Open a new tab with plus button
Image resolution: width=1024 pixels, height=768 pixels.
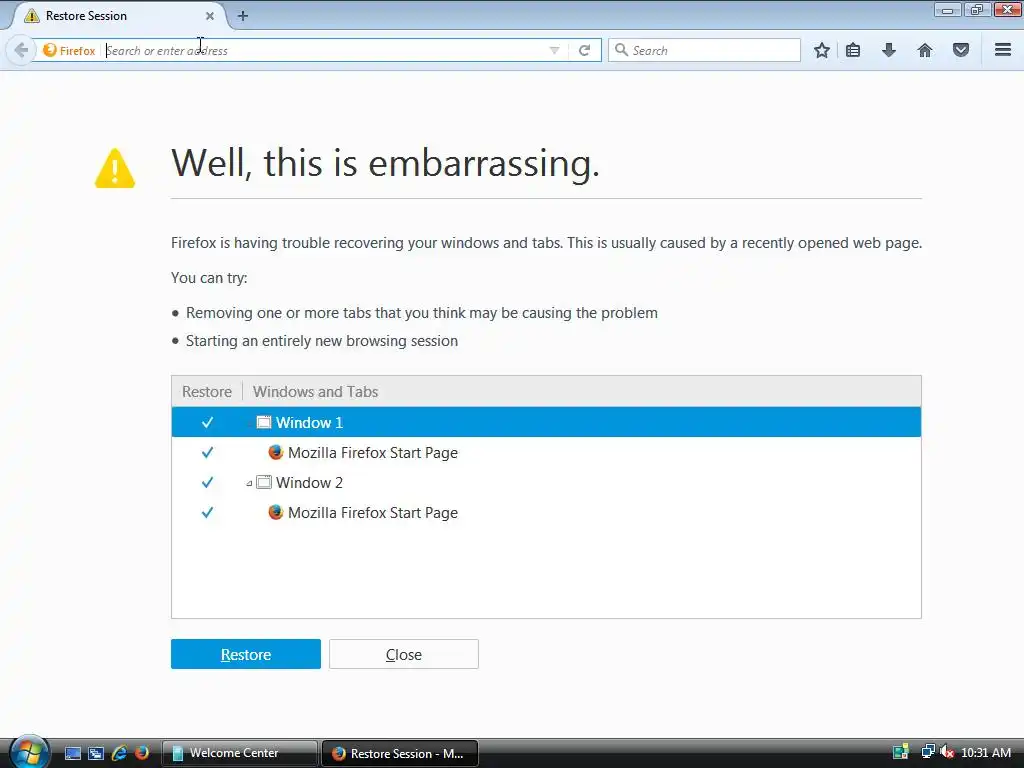tap(242, 16)
